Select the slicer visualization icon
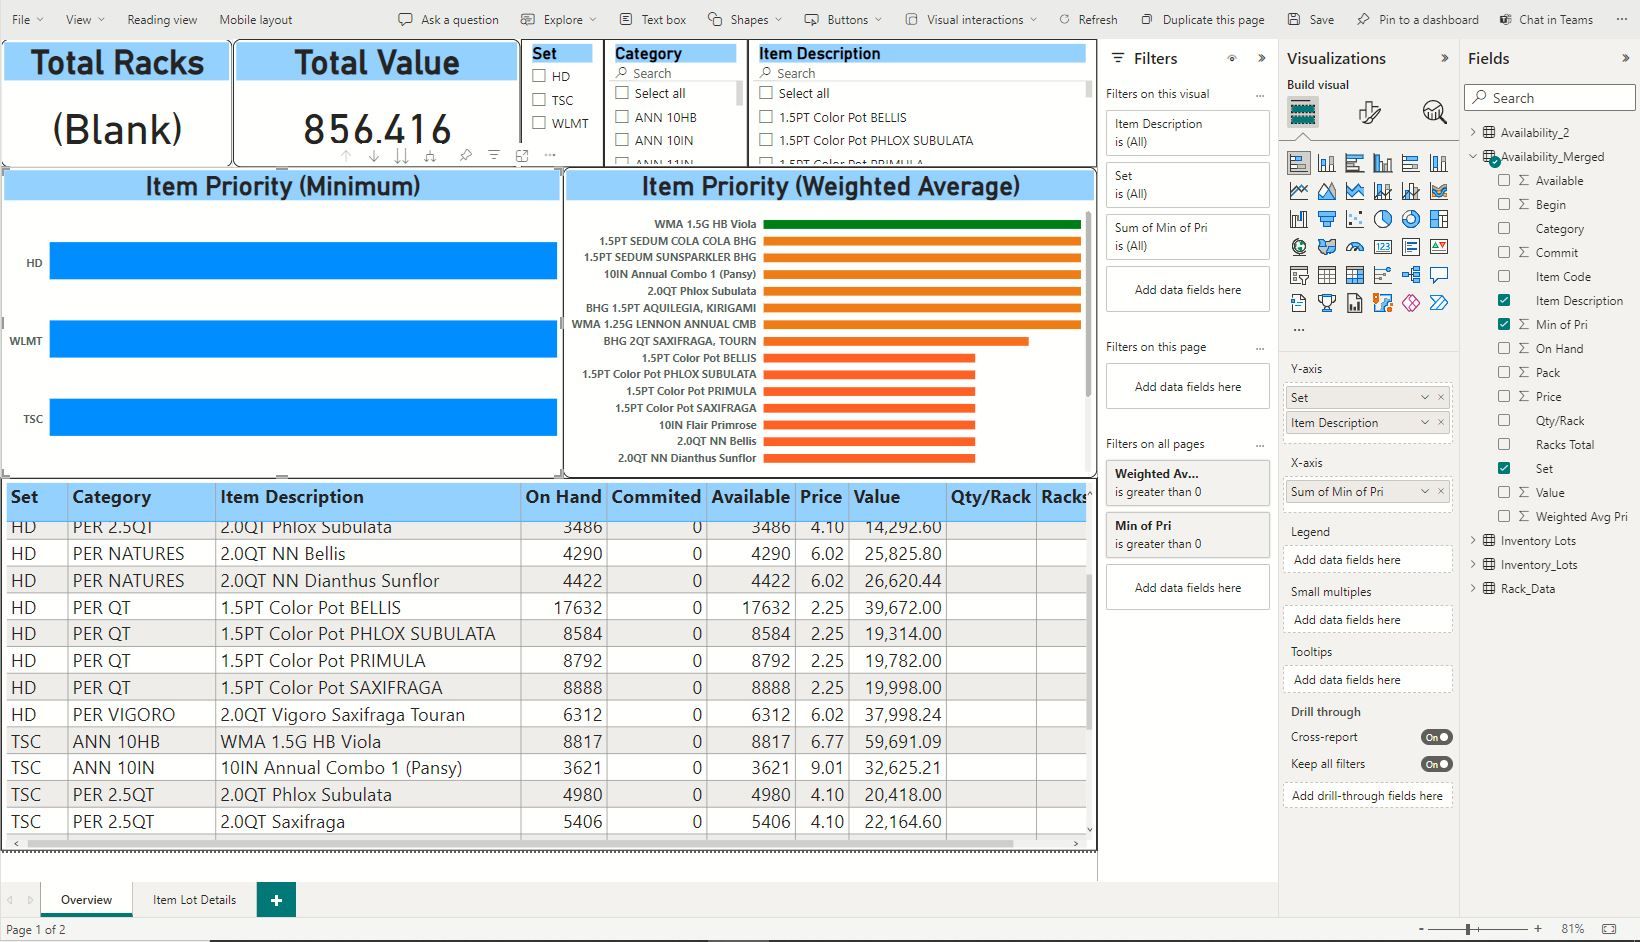This screenshot has height=942, width=1640. pos(1299,274)
